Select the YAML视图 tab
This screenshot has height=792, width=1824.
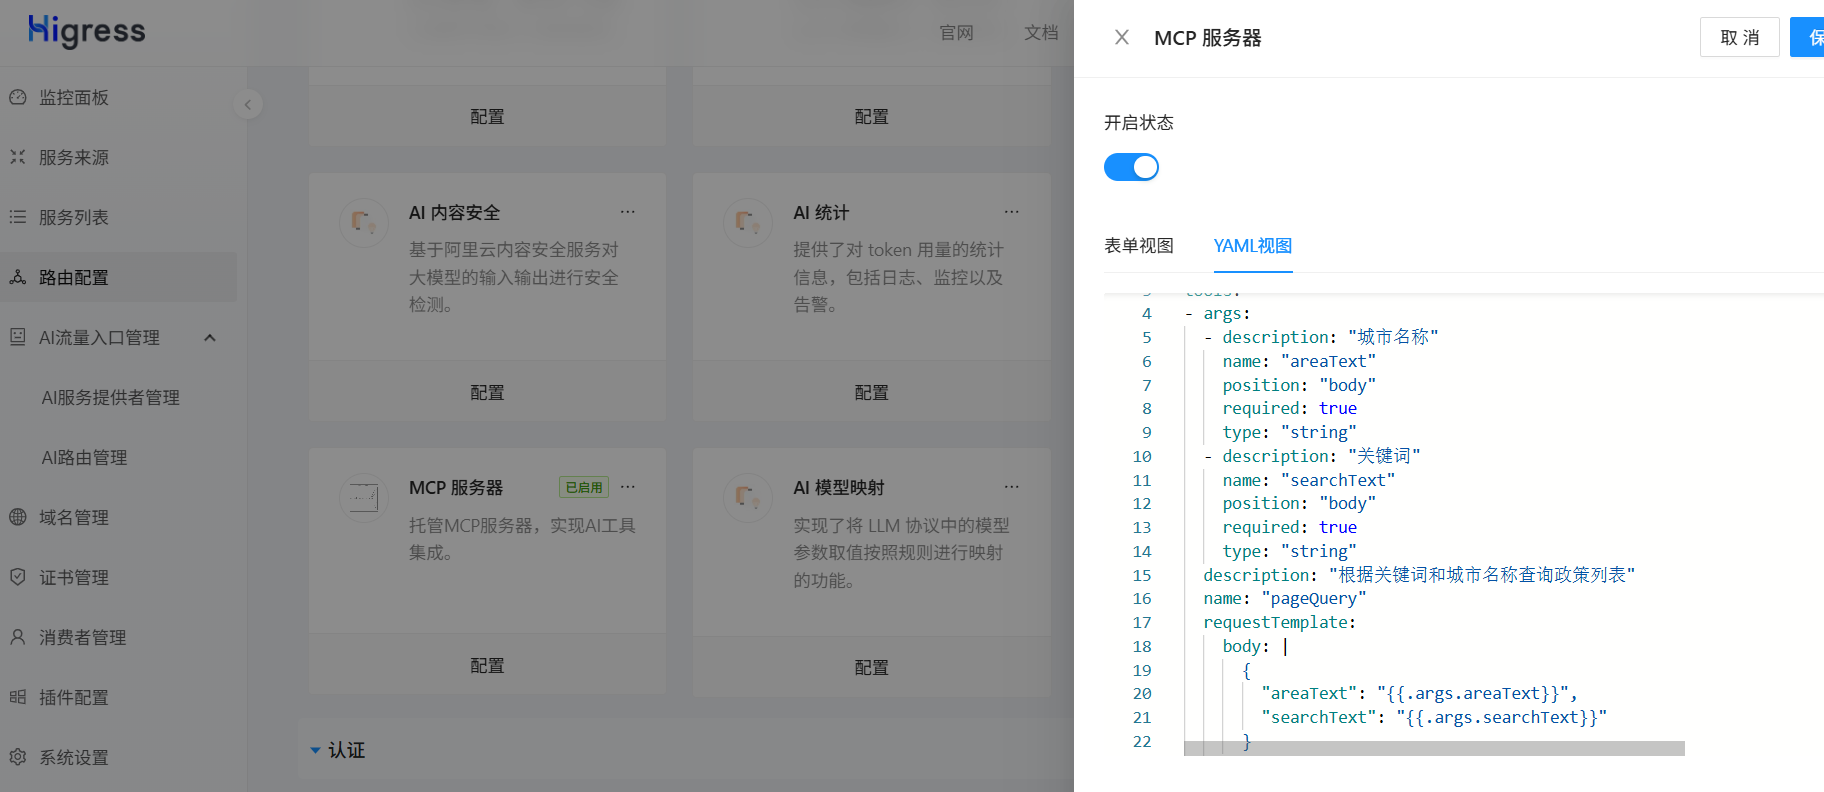coord(1253,246)
